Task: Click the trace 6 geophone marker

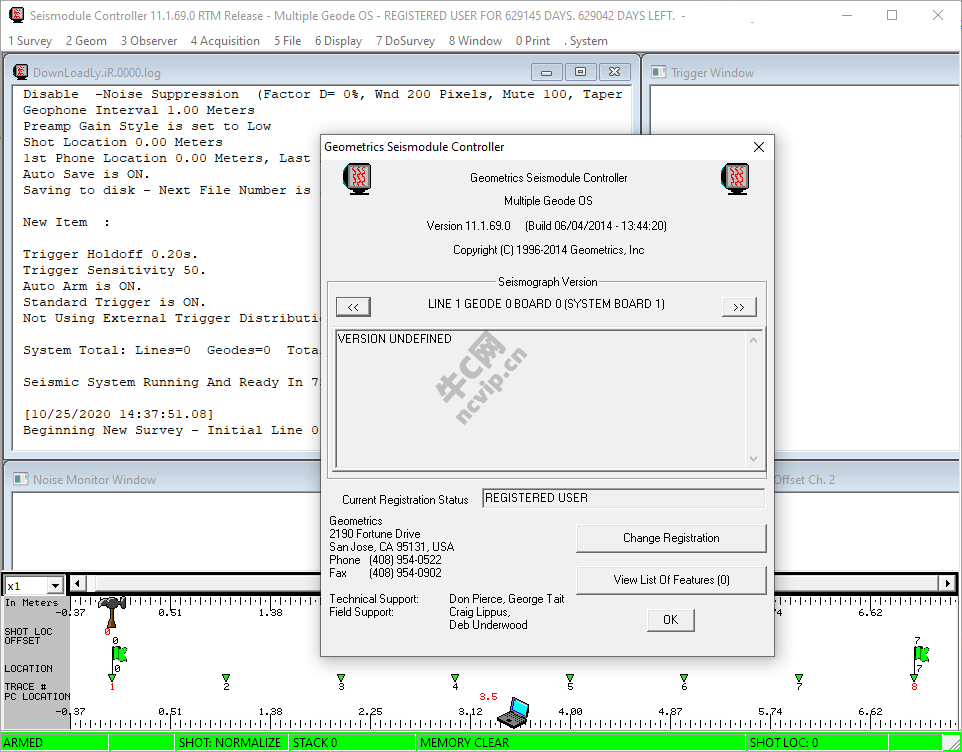Action: (684, 678)
